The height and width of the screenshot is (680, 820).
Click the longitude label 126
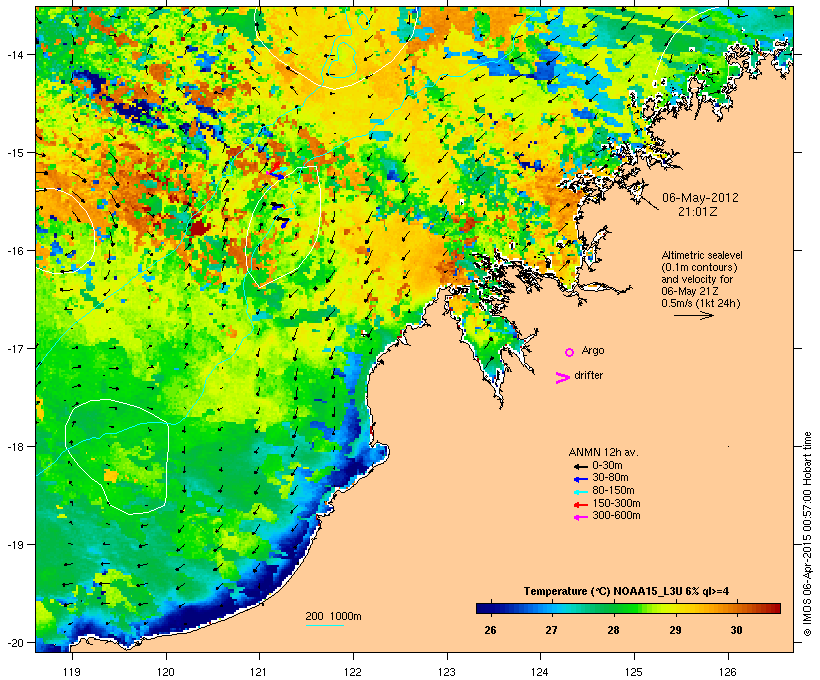click(x=728, y=672)
